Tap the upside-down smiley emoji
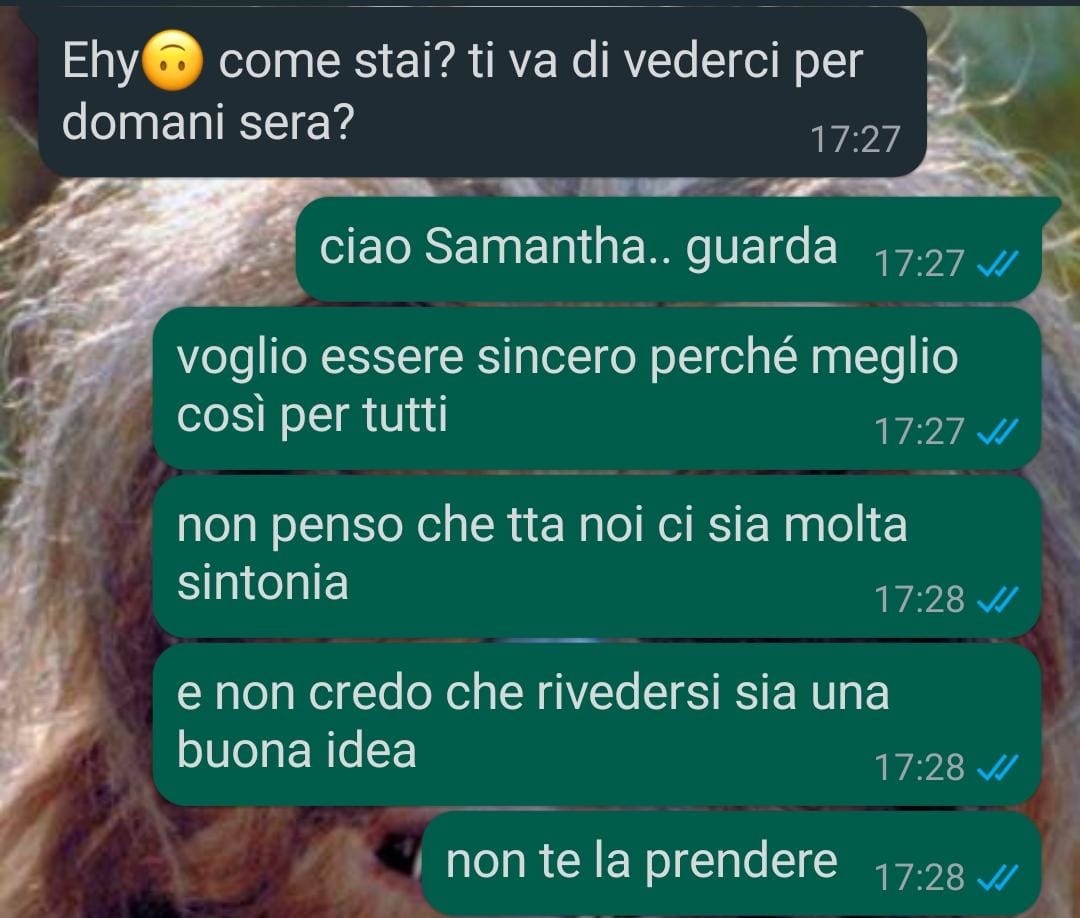Viewport: 1080px width, 918px height. pos(172,61)
